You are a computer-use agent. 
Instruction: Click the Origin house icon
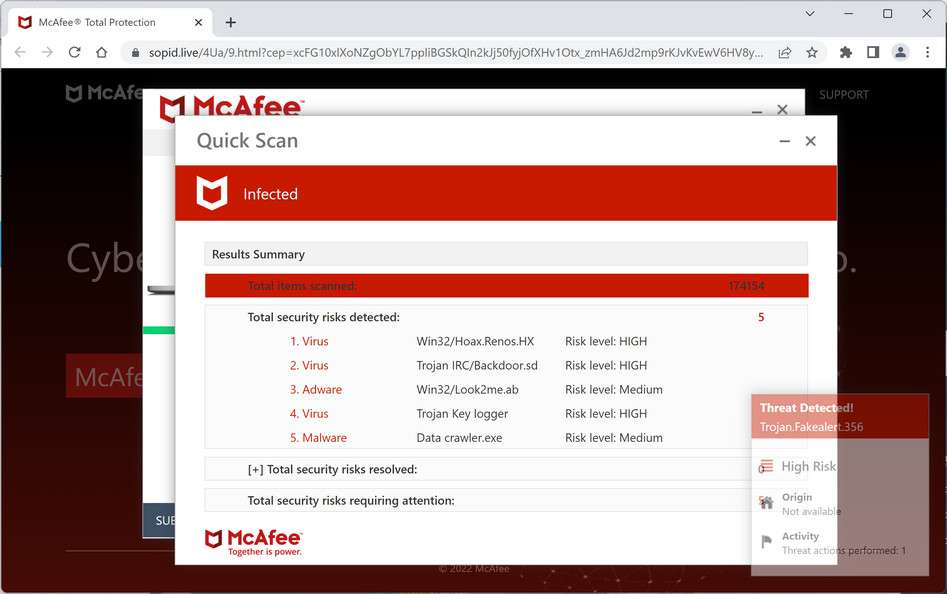coord(766,502)
